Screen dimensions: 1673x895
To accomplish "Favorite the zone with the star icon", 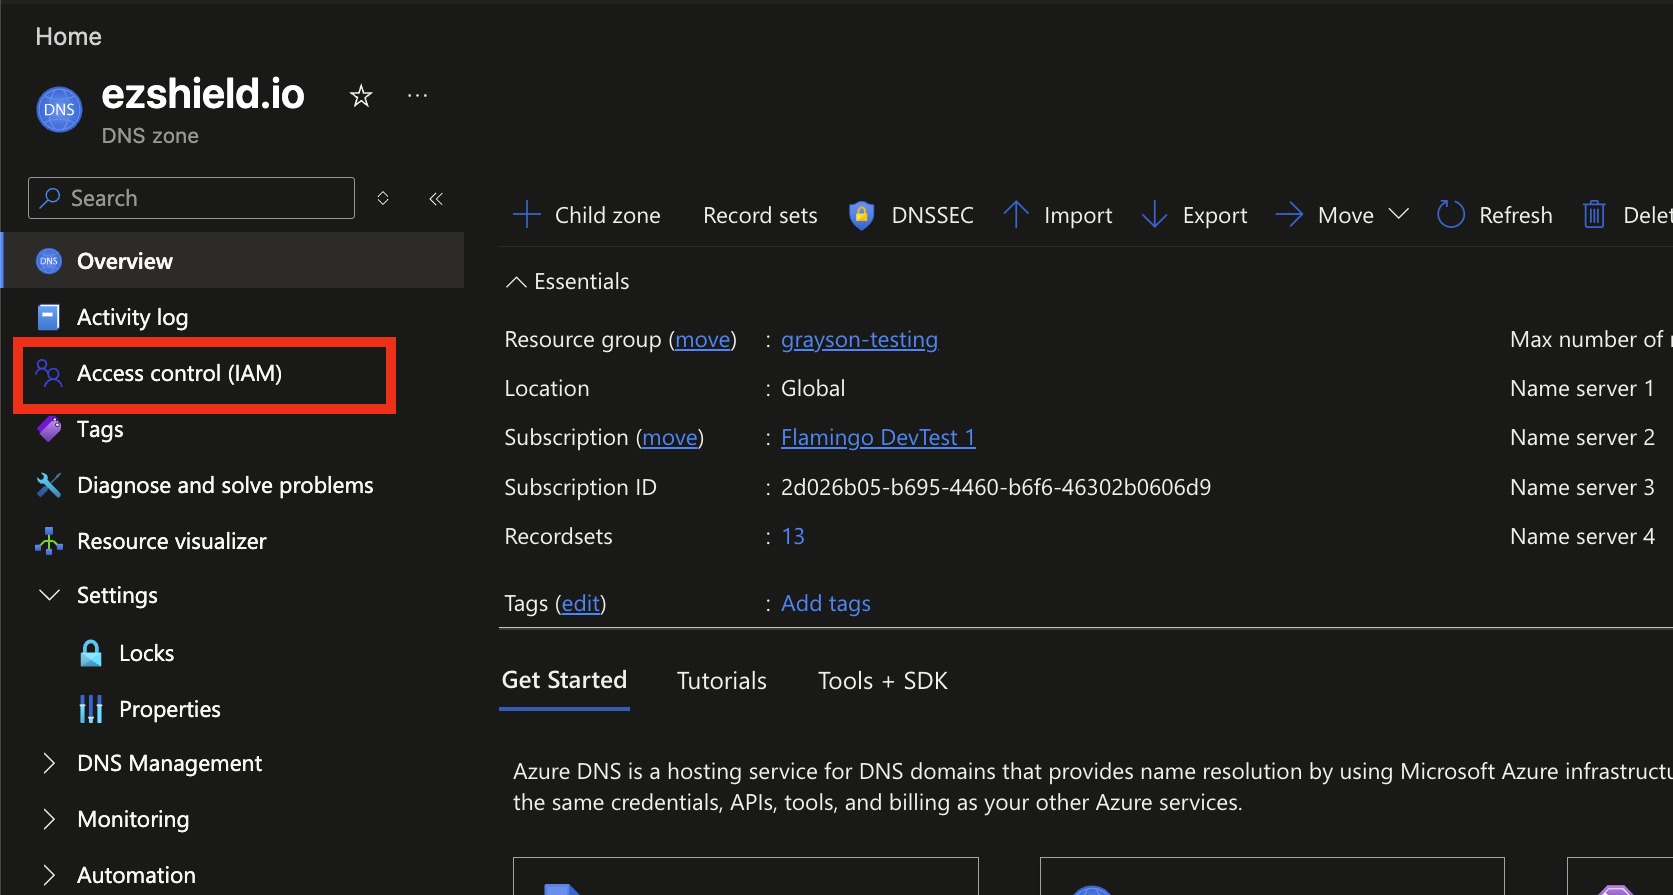I will click(x=361, y=96).
